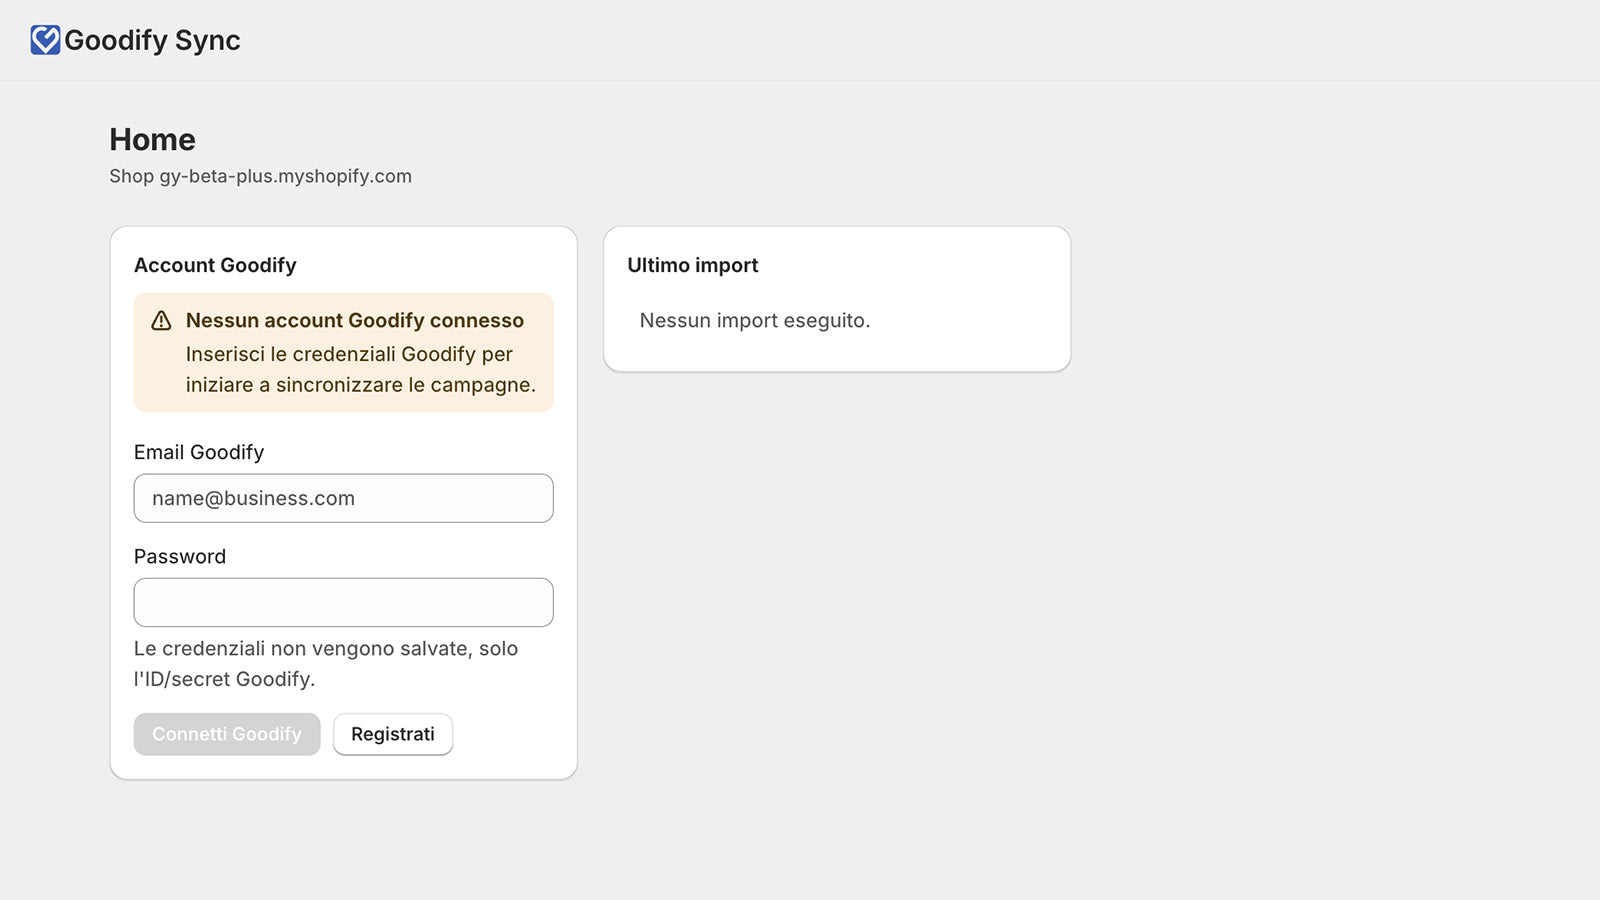
Task: Click the Home page heading
Action: point(152,139)
